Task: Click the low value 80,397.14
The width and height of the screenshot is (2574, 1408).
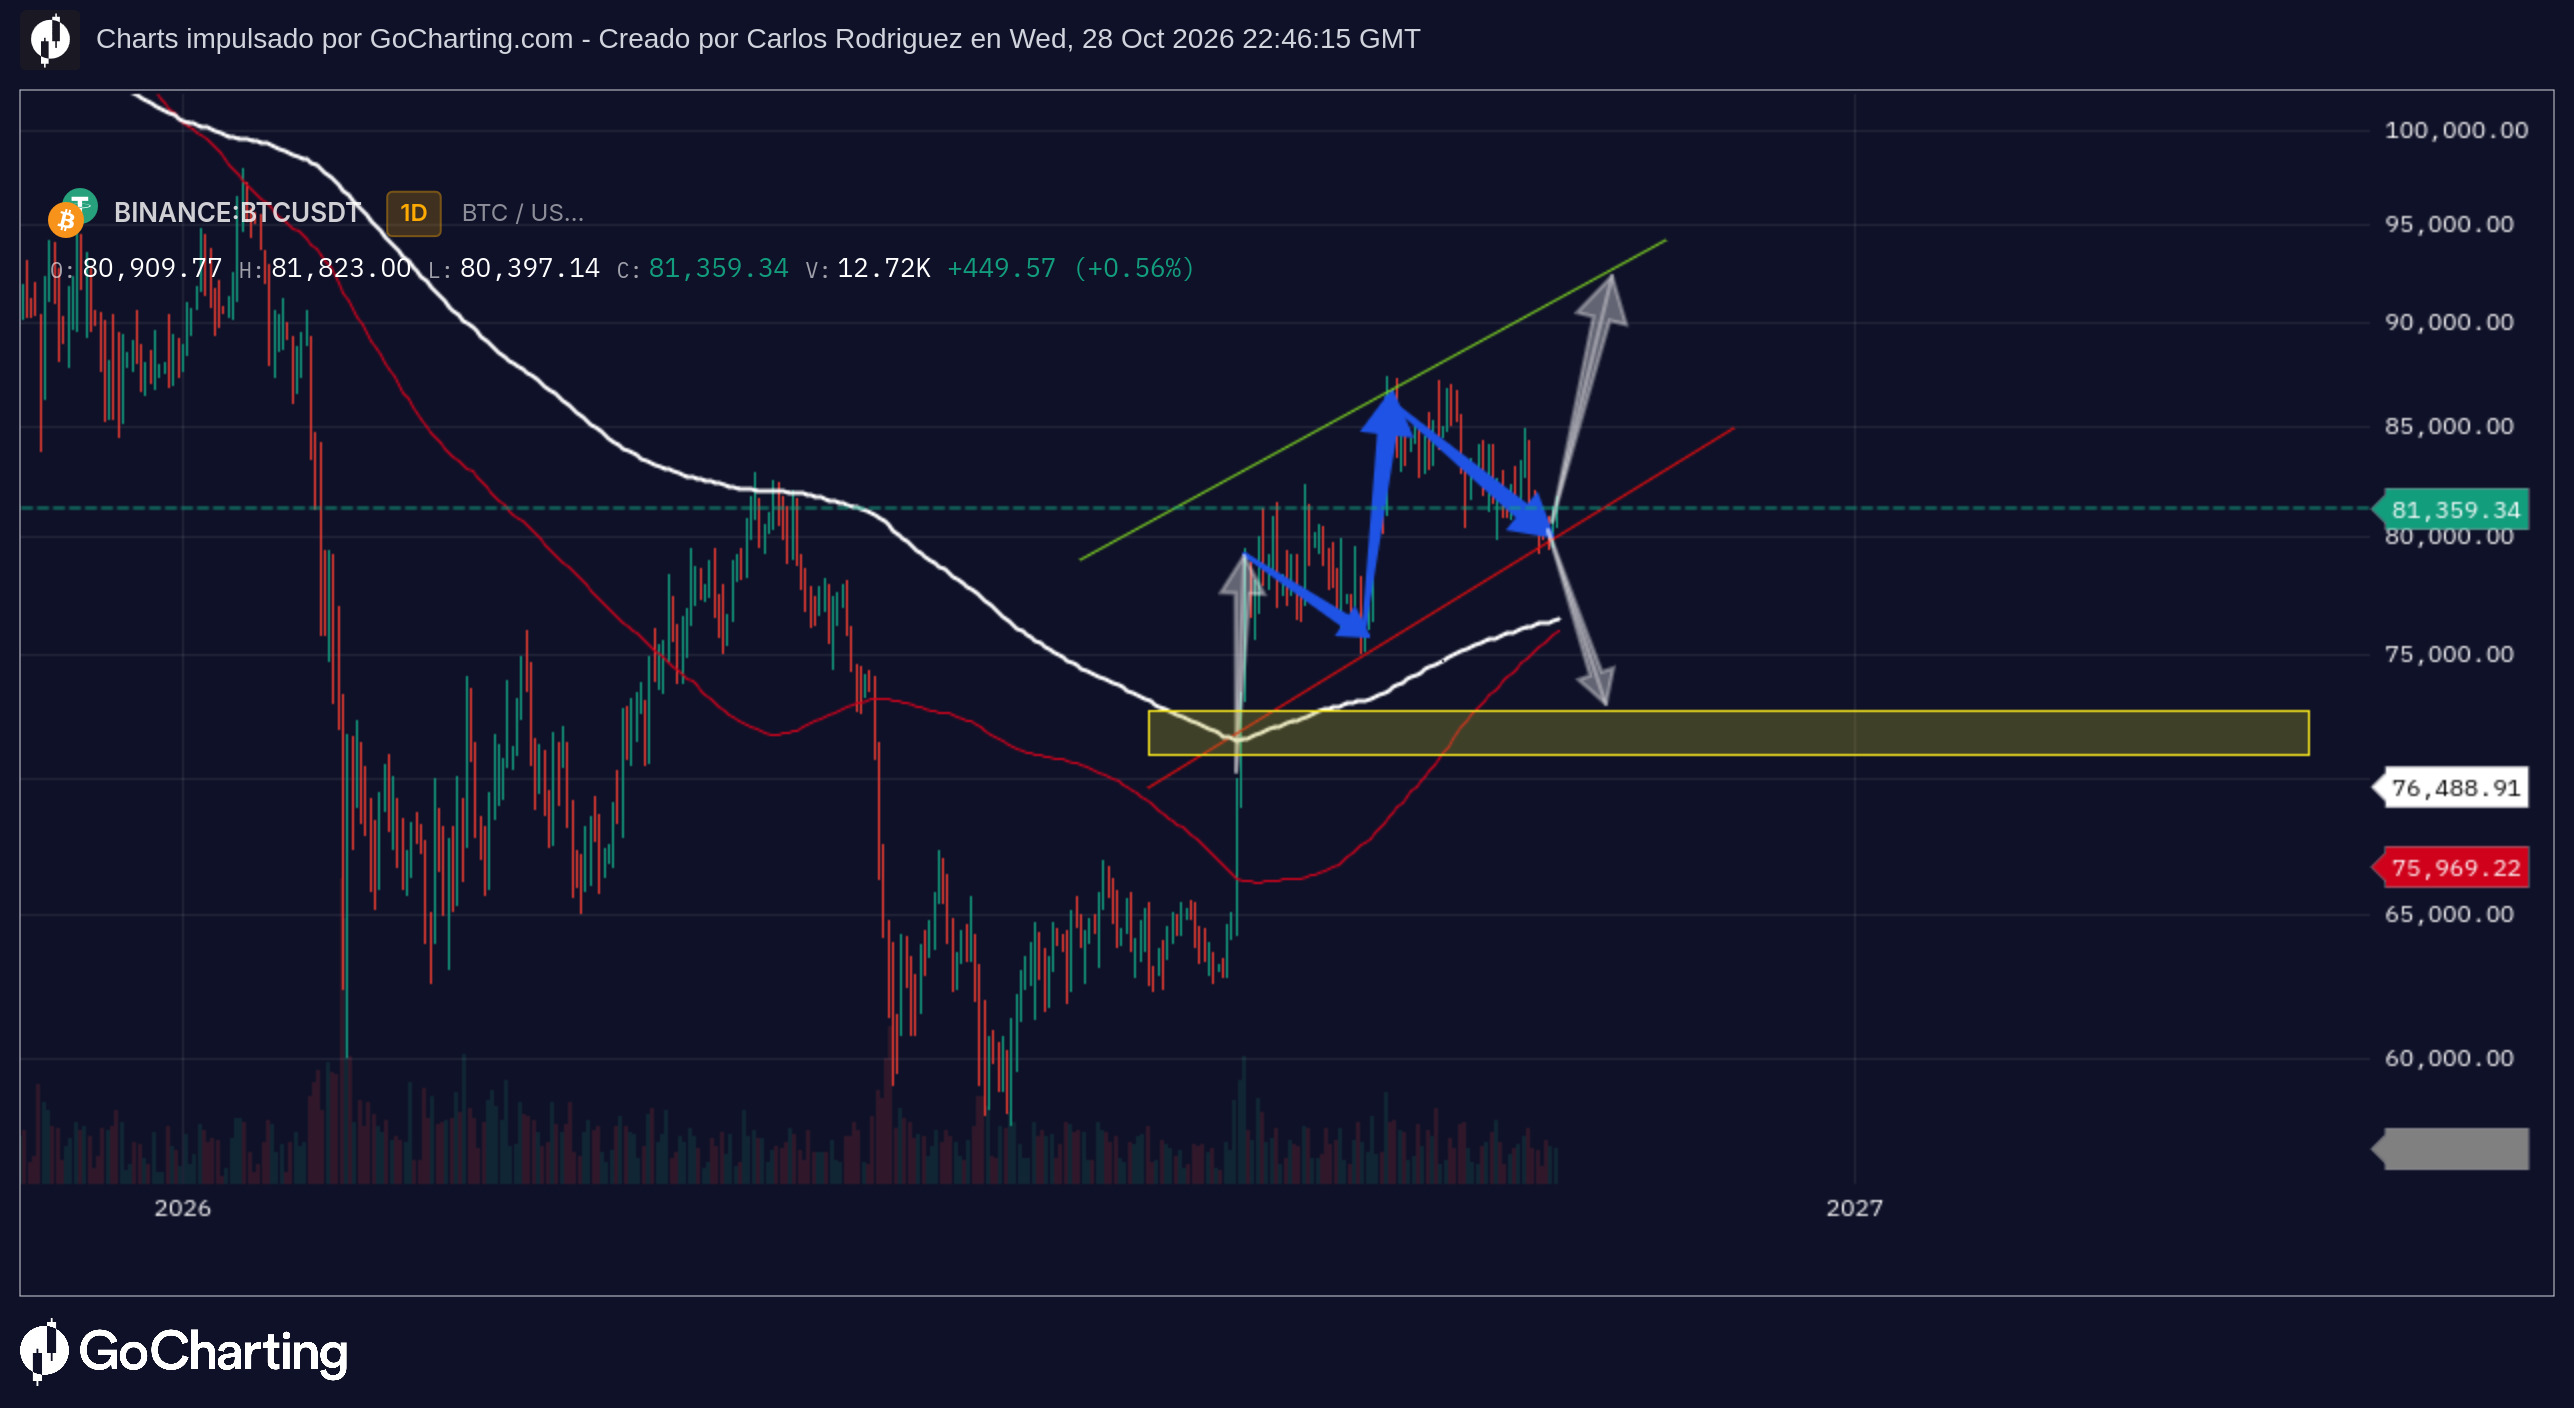Action: coord(529,268)
